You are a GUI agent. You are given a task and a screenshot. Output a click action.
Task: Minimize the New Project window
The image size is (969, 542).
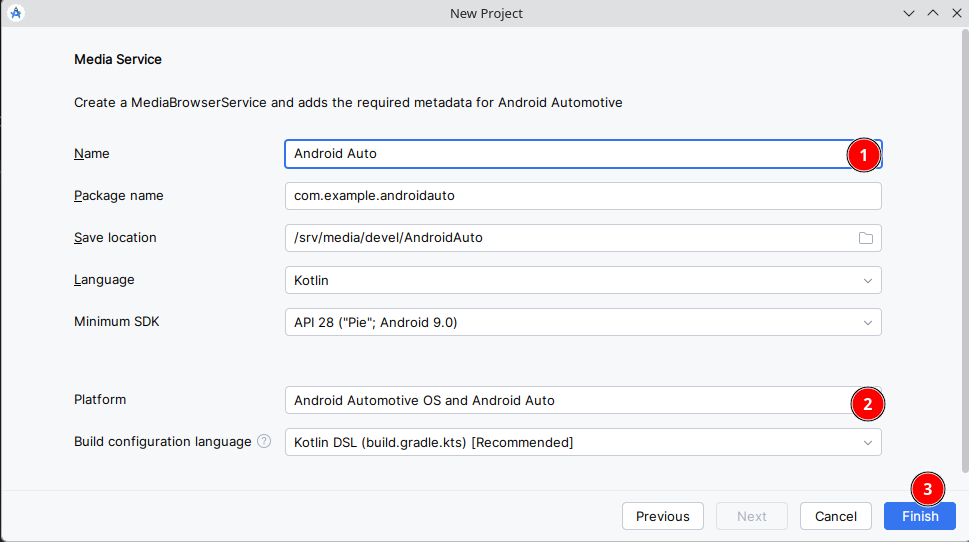pyautogui.click(x=909, y=13)
